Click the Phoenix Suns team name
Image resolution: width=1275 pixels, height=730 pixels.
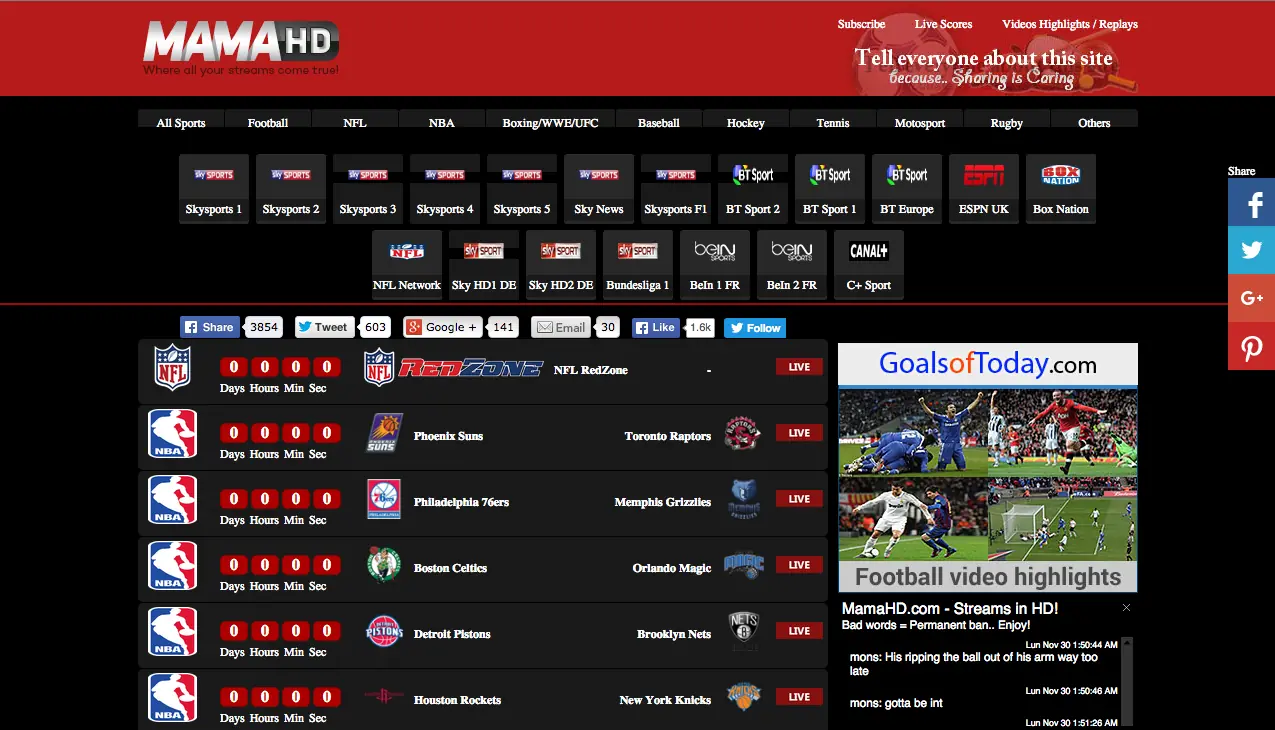[x=448, y=436]
